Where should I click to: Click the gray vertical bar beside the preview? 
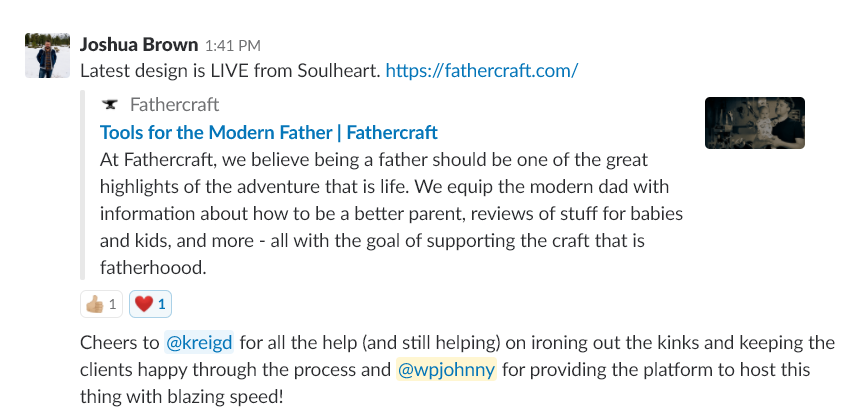click(x=83, y=185)
